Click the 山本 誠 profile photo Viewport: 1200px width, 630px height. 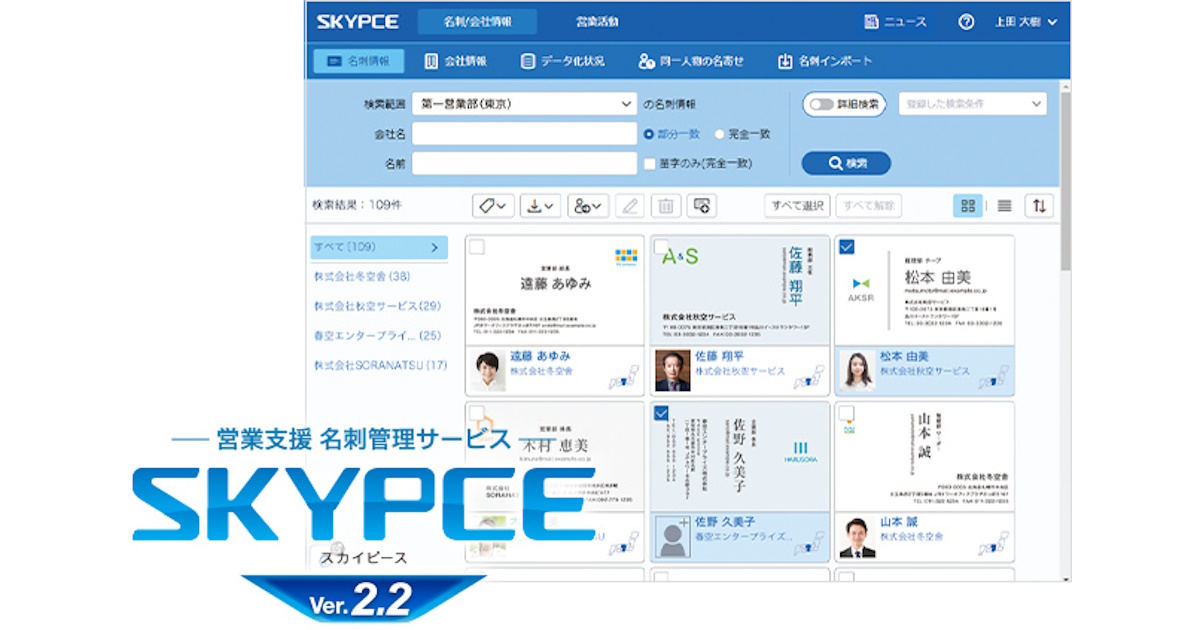pos(857,537)
